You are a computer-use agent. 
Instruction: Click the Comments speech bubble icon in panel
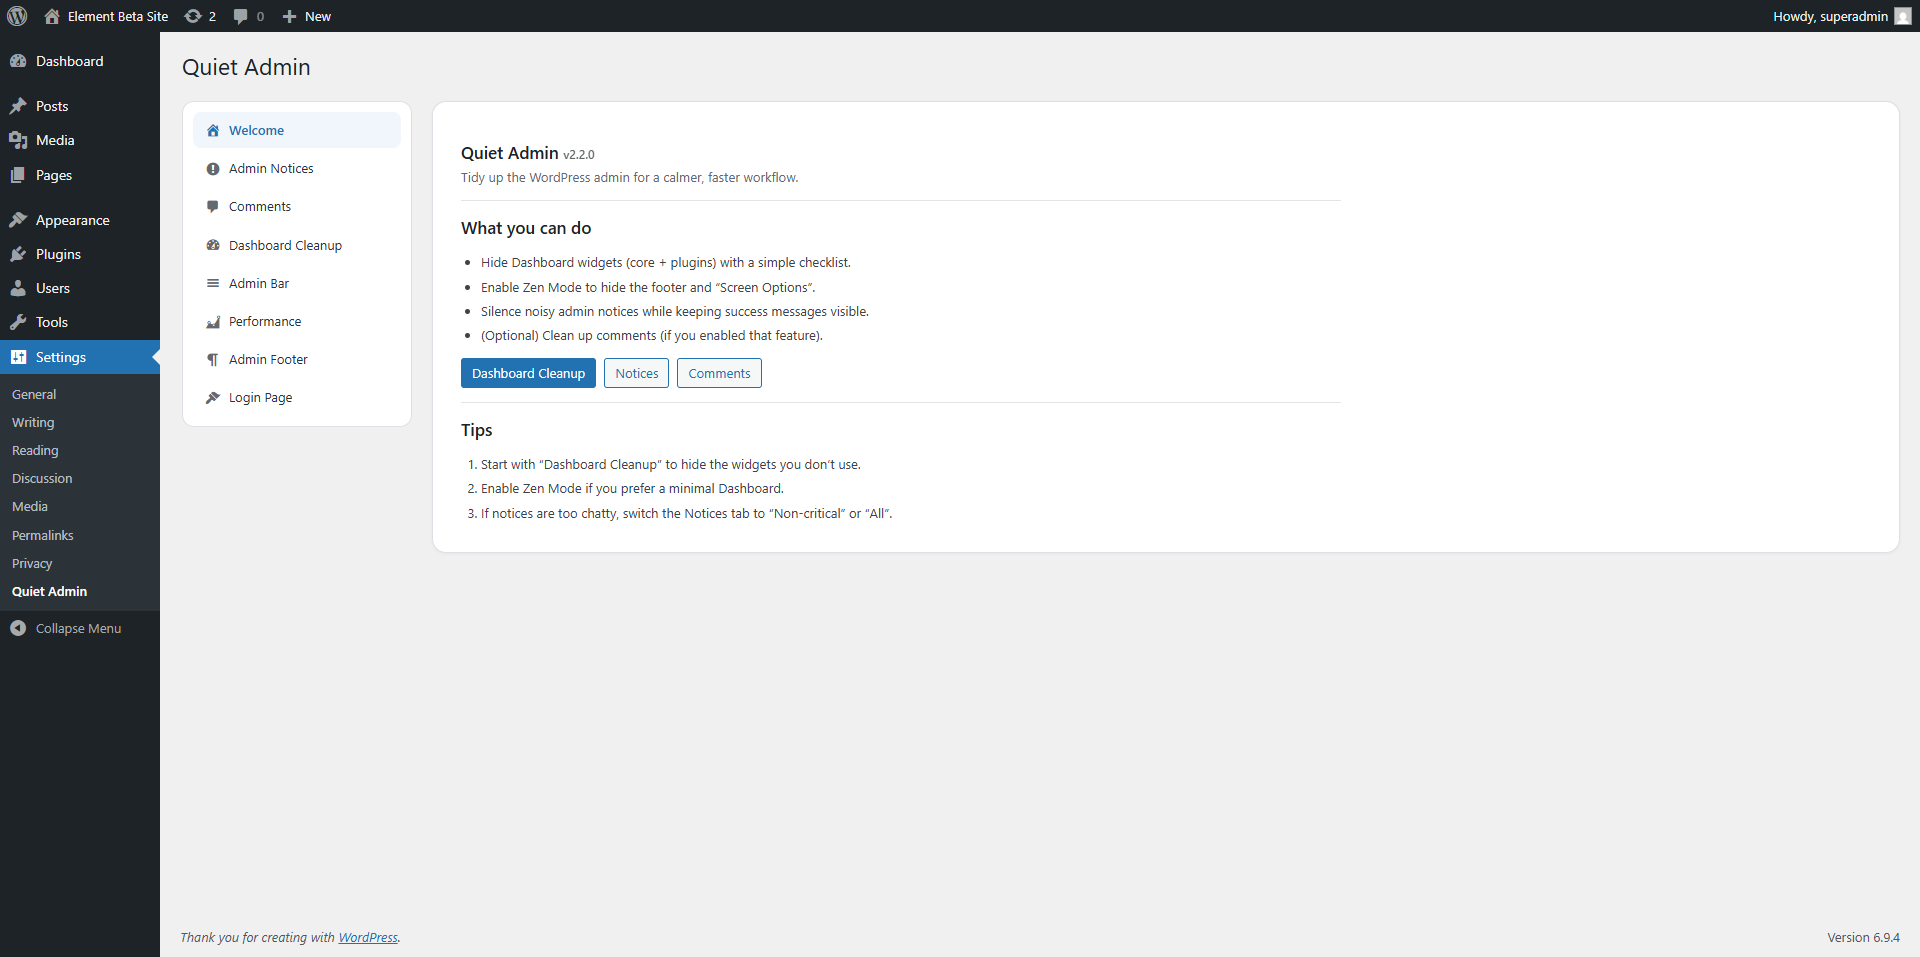coord(213,207)
